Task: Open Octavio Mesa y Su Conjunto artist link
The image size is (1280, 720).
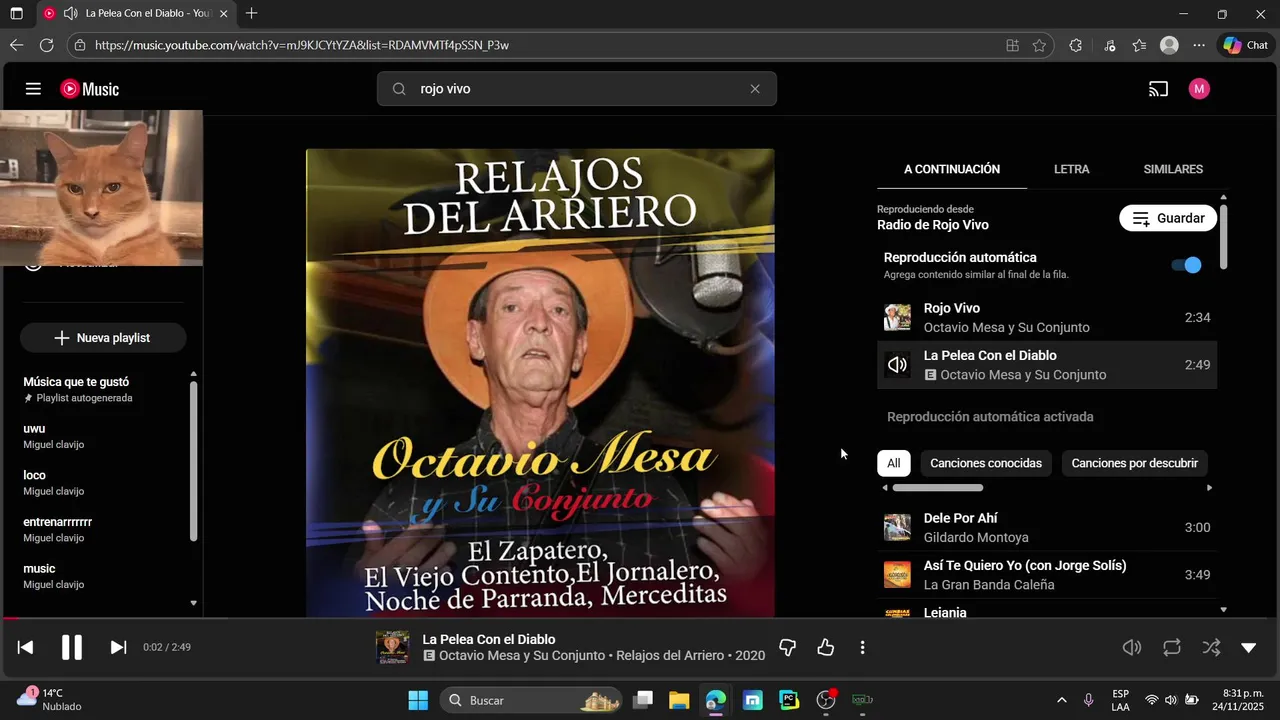Action: (x=522, y=656)
